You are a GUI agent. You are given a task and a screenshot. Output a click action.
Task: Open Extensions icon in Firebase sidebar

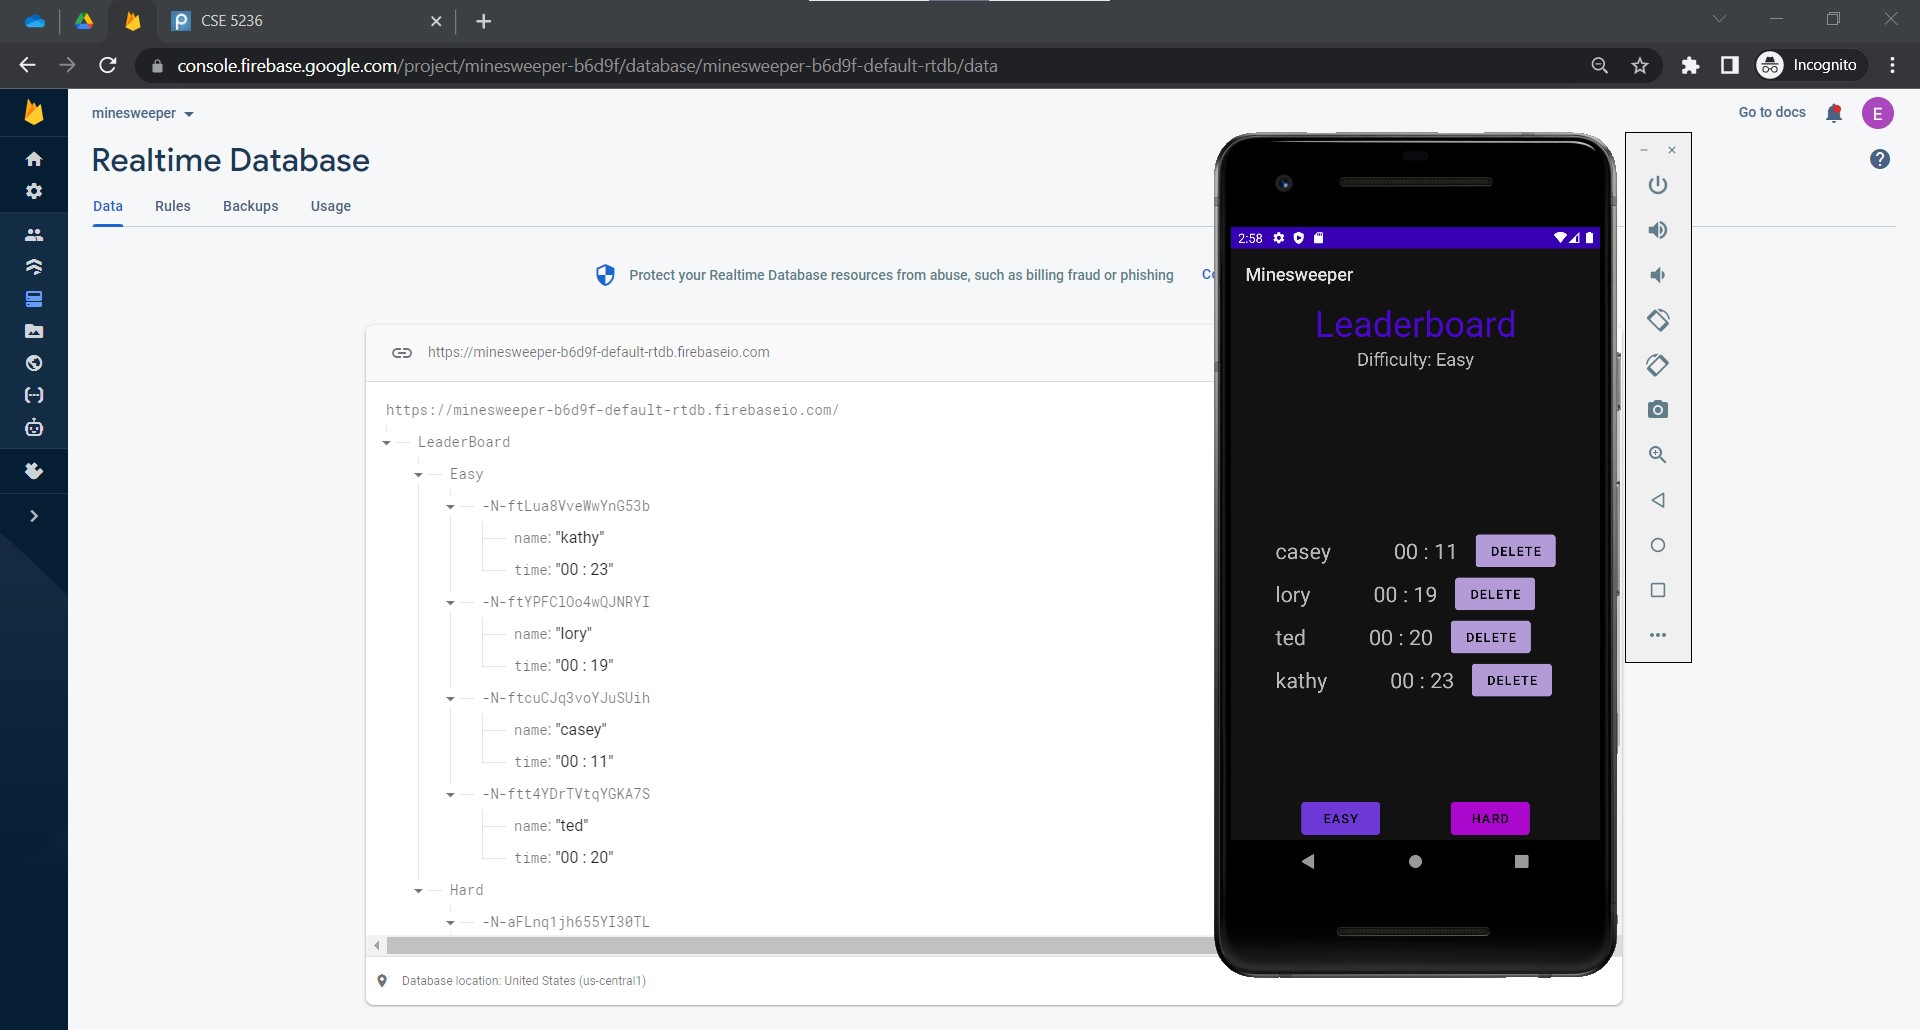coord(34,471)
